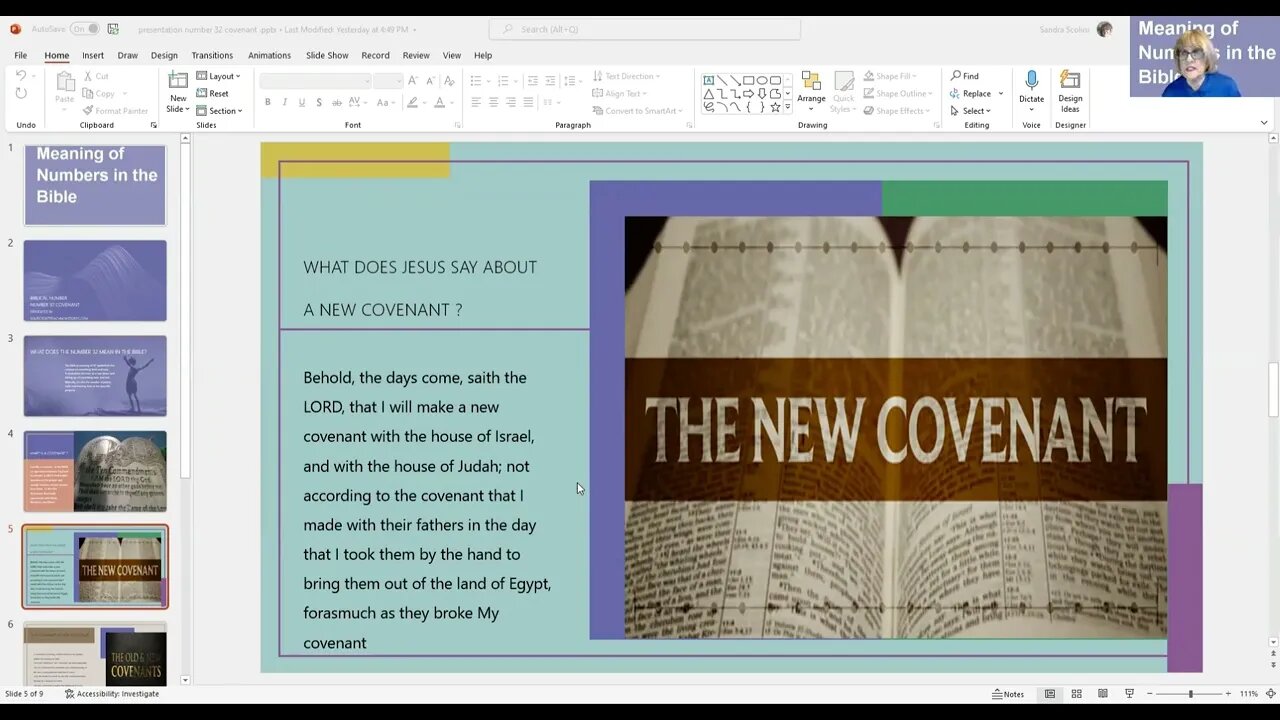This screenshot has height=720, width=1280.
Task: Select the Text Box shape tool
Action: (709, 80)
